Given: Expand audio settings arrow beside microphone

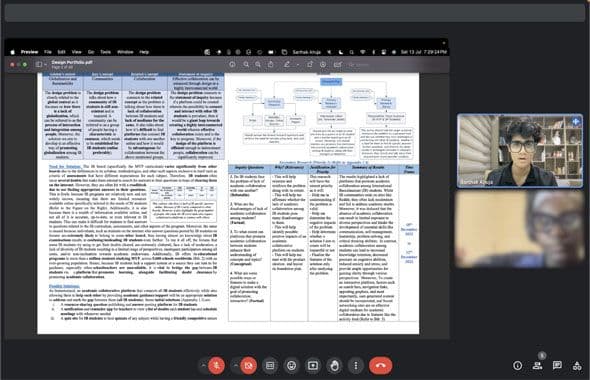Looking at the screenshot, I should (x=203, y=365).
